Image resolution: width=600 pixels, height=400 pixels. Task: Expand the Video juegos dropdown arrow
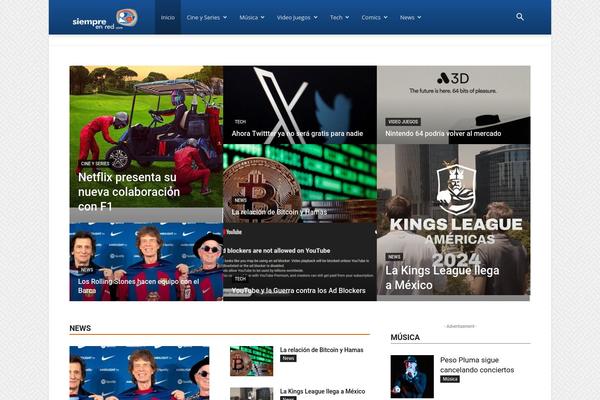(316, 17)
